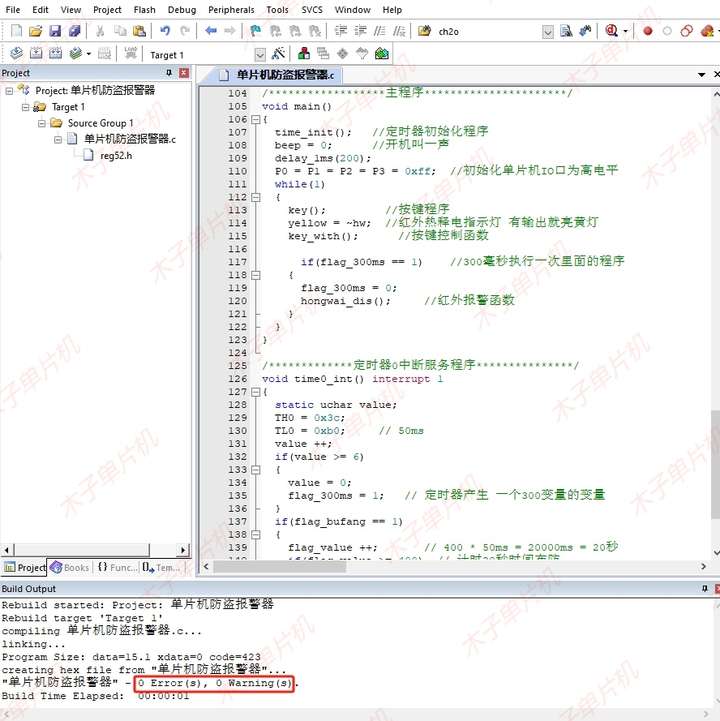Fold the if block at line 118

coord(256,275)
